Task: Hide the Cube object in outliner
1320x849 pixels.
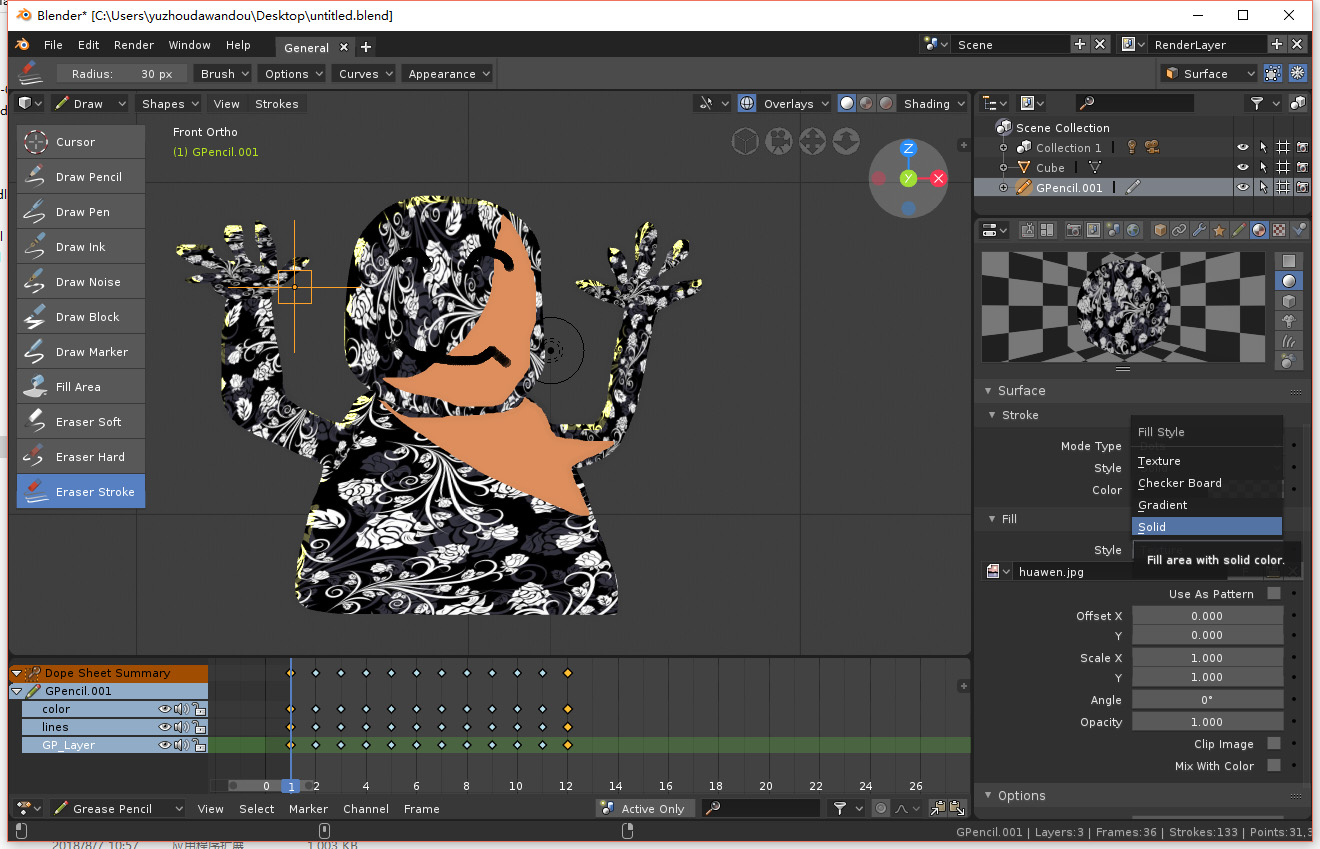Action: pos(1242,168)
